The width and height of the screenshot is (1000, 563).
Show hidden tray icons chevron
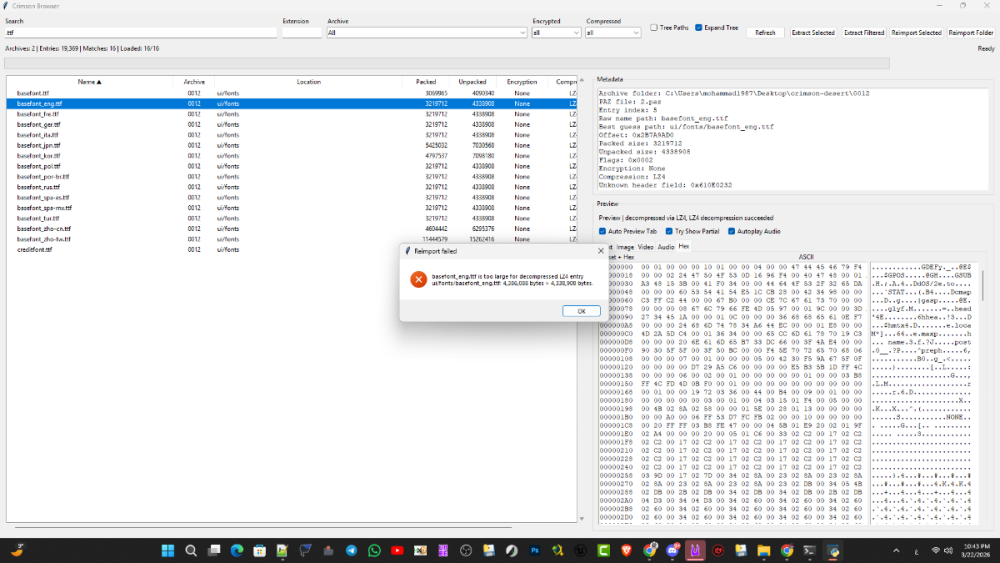(x=896, y=551)
